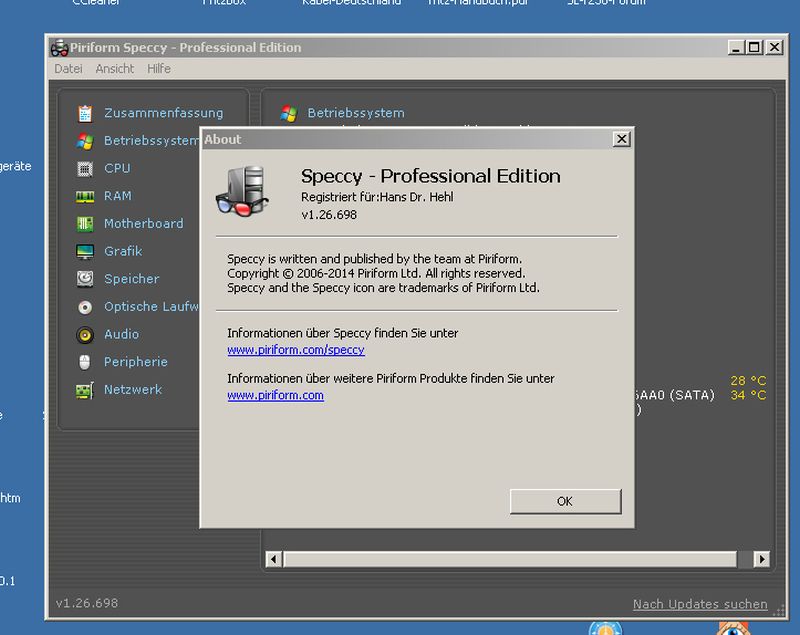Open the www.piriform.com link

[x=276, y=395]
